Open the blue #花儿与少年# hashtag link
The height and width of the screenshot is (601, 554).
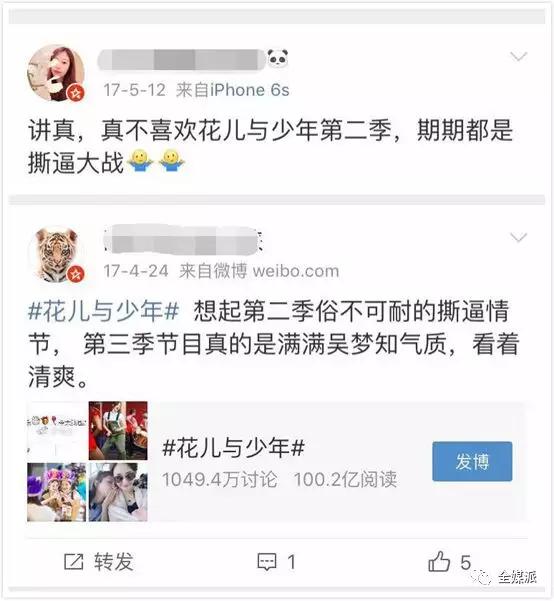(104, 310)
